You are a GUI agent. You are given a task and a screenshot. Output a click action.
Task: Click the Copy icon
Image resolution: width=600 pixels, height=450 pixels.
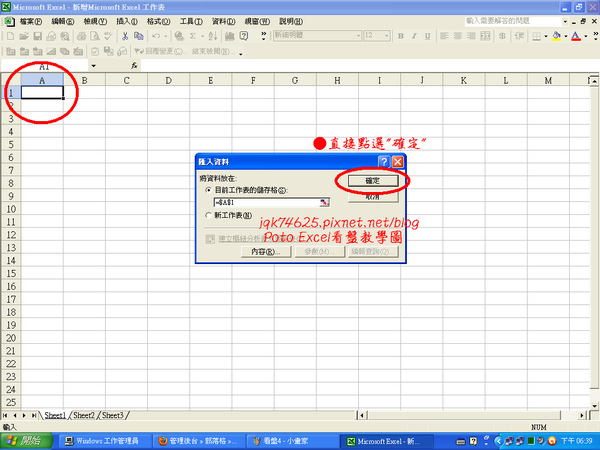pyautogui.click(x=139, y=36)
